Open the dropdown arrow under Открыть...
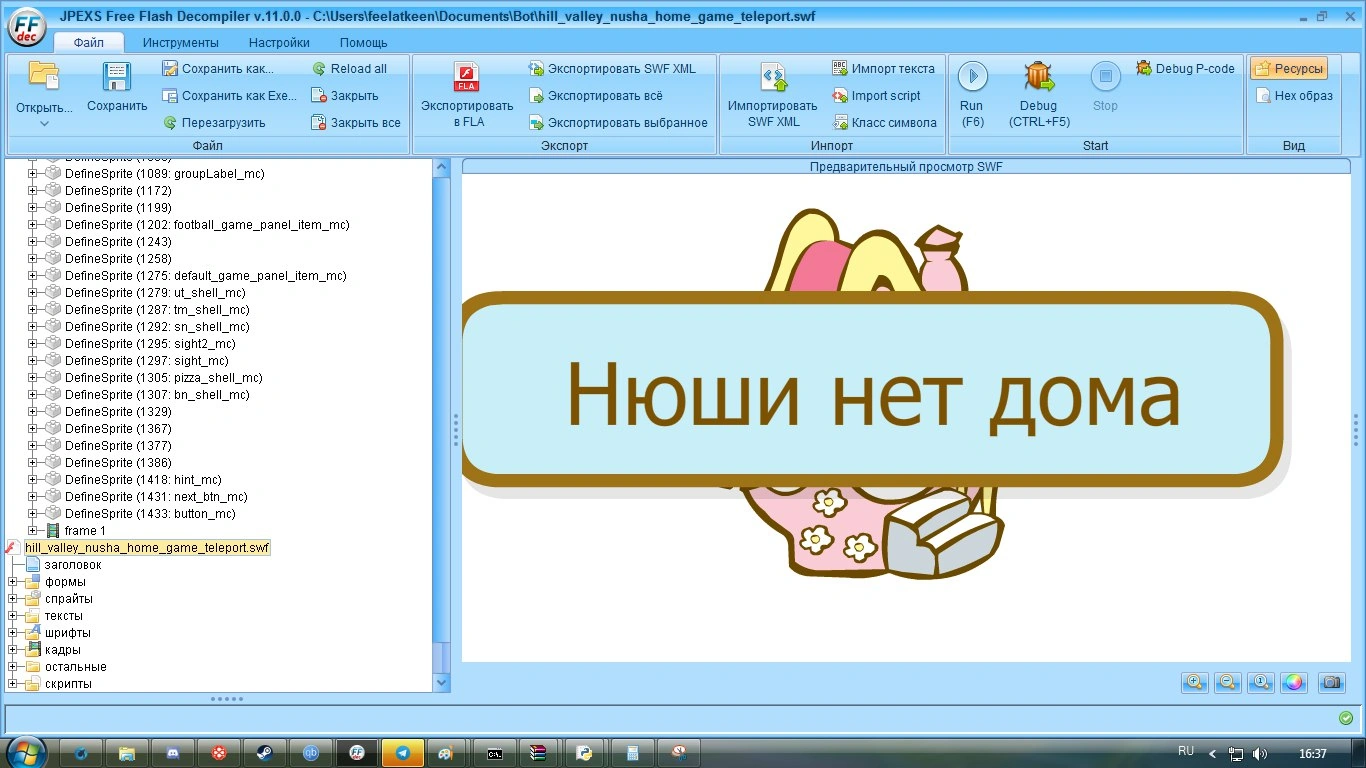Viewport: 1366px width, 768px height. point(44,124)
